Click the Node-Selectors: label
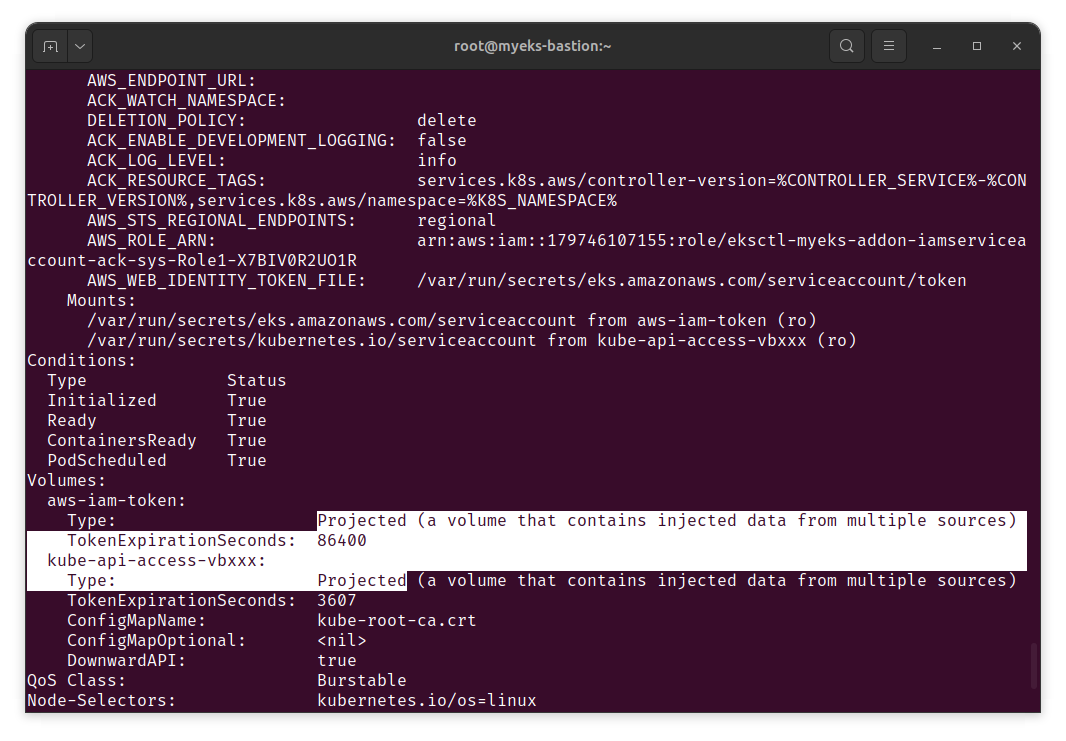 (101, 701)
